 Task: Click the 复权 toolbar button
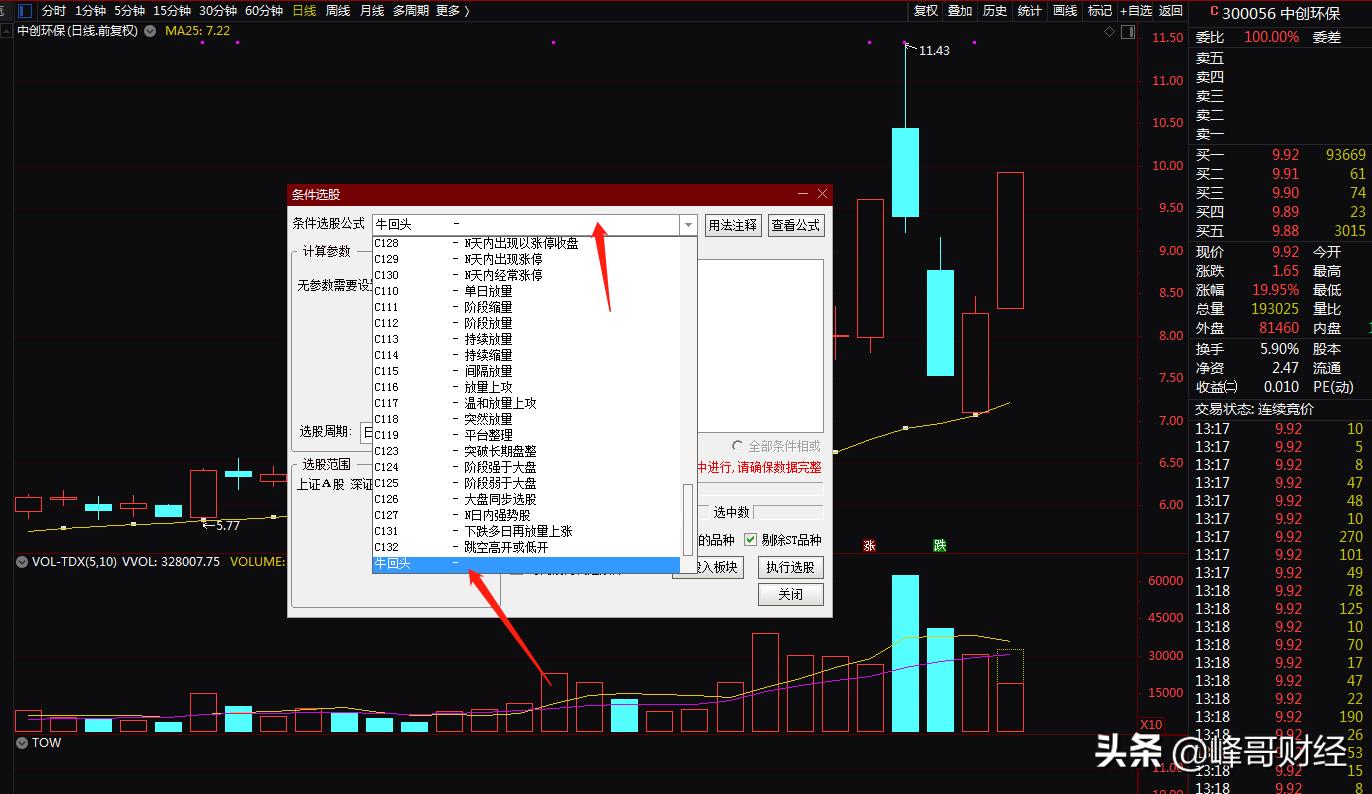click(x=926, y=11)
